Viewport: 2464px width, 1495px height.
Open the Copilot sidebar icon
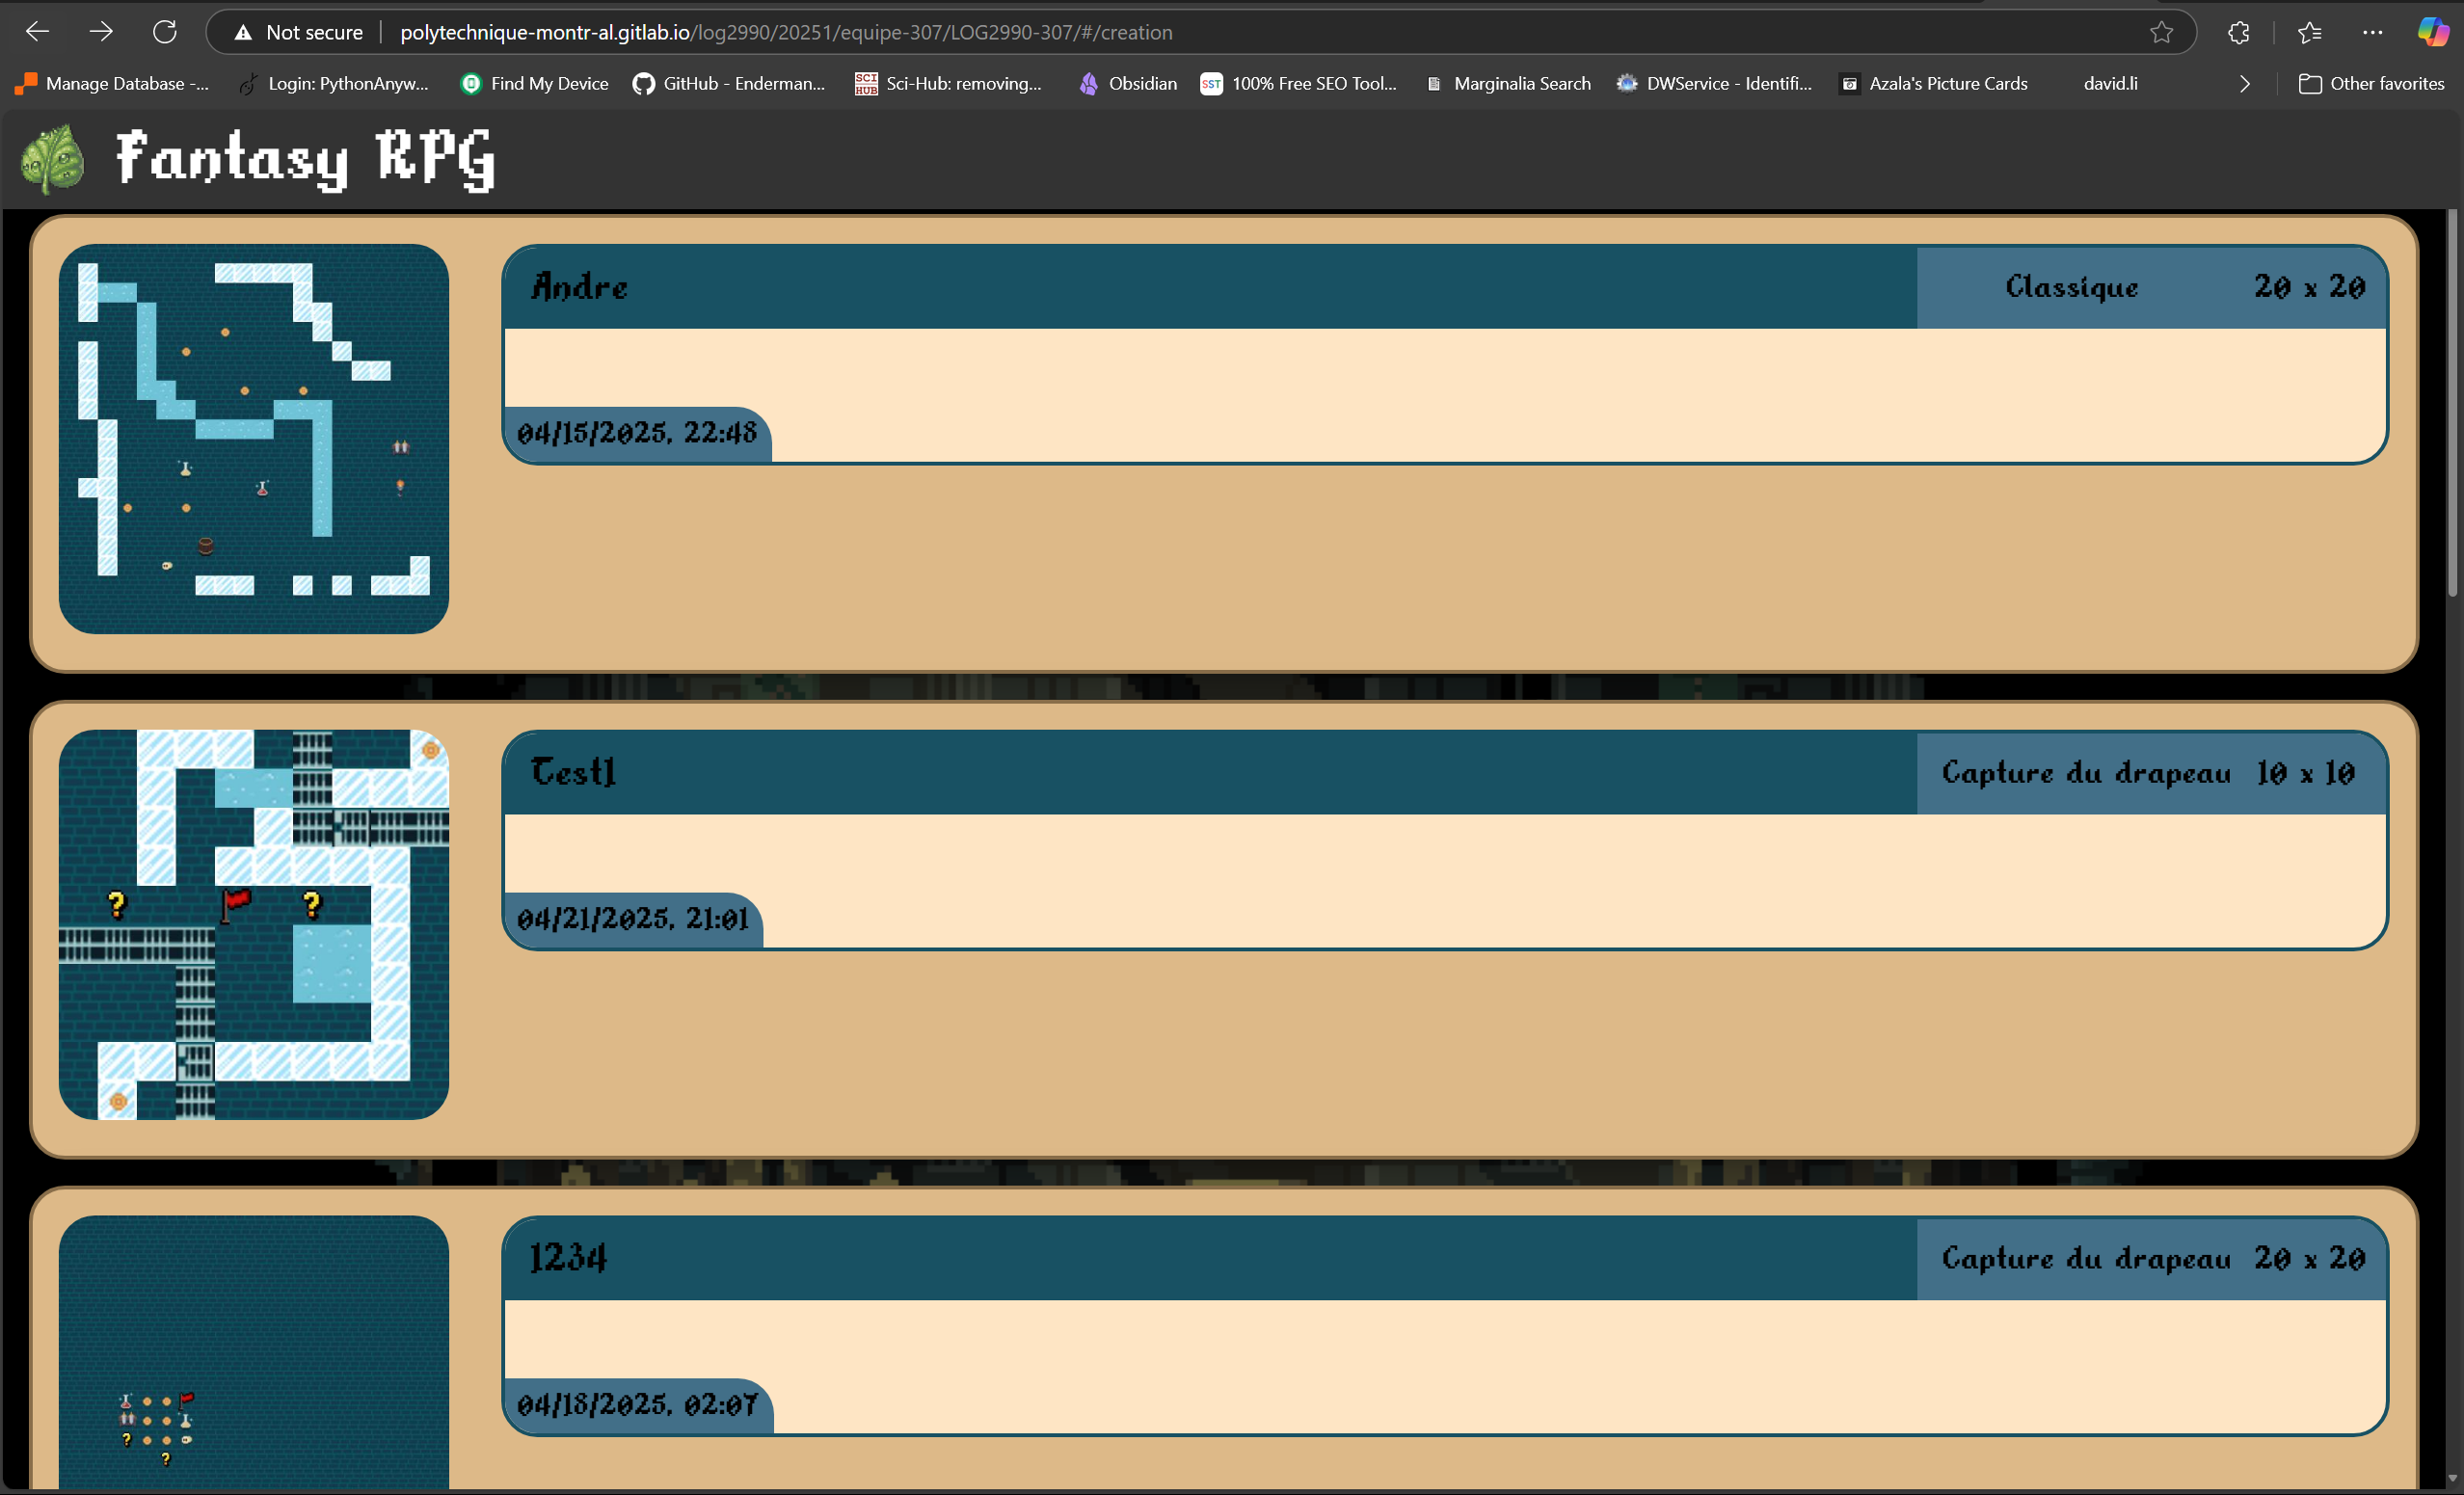2431,32
